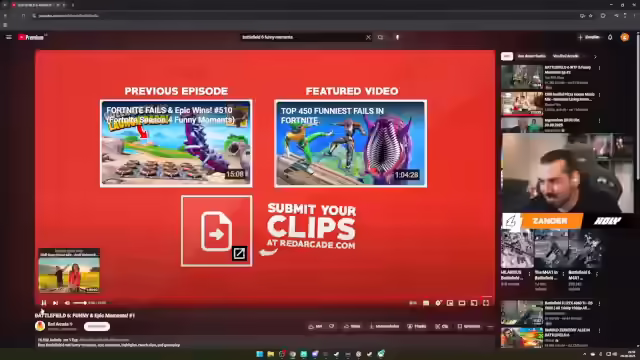Open options for second Shorts item
640x360 pixels.
click(x=563, y=274)
